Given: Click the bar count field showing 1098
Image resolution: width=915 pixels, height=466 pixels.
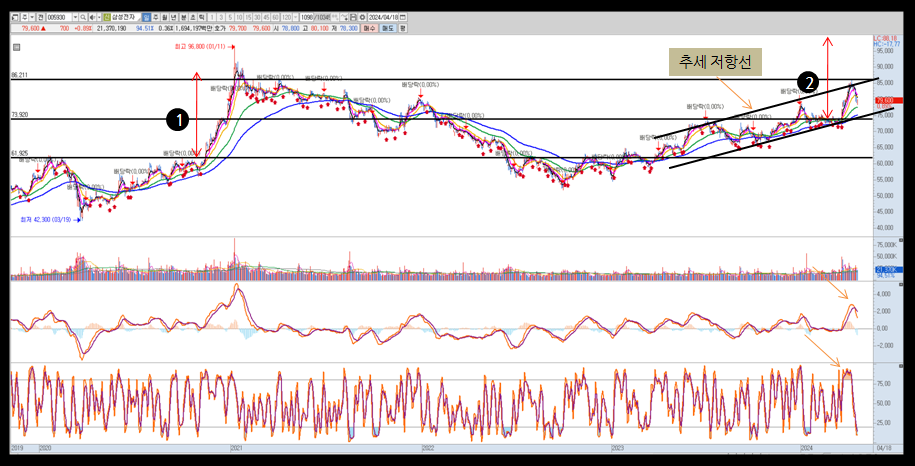Looking at the screenshot, I should (307, 17).
